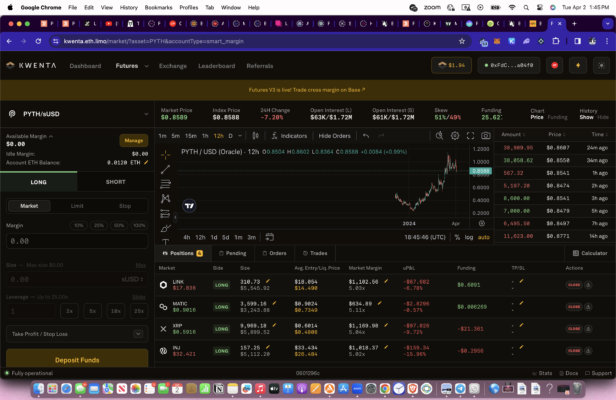Toggle log scale on chart
616x400 pixels.
469,237
